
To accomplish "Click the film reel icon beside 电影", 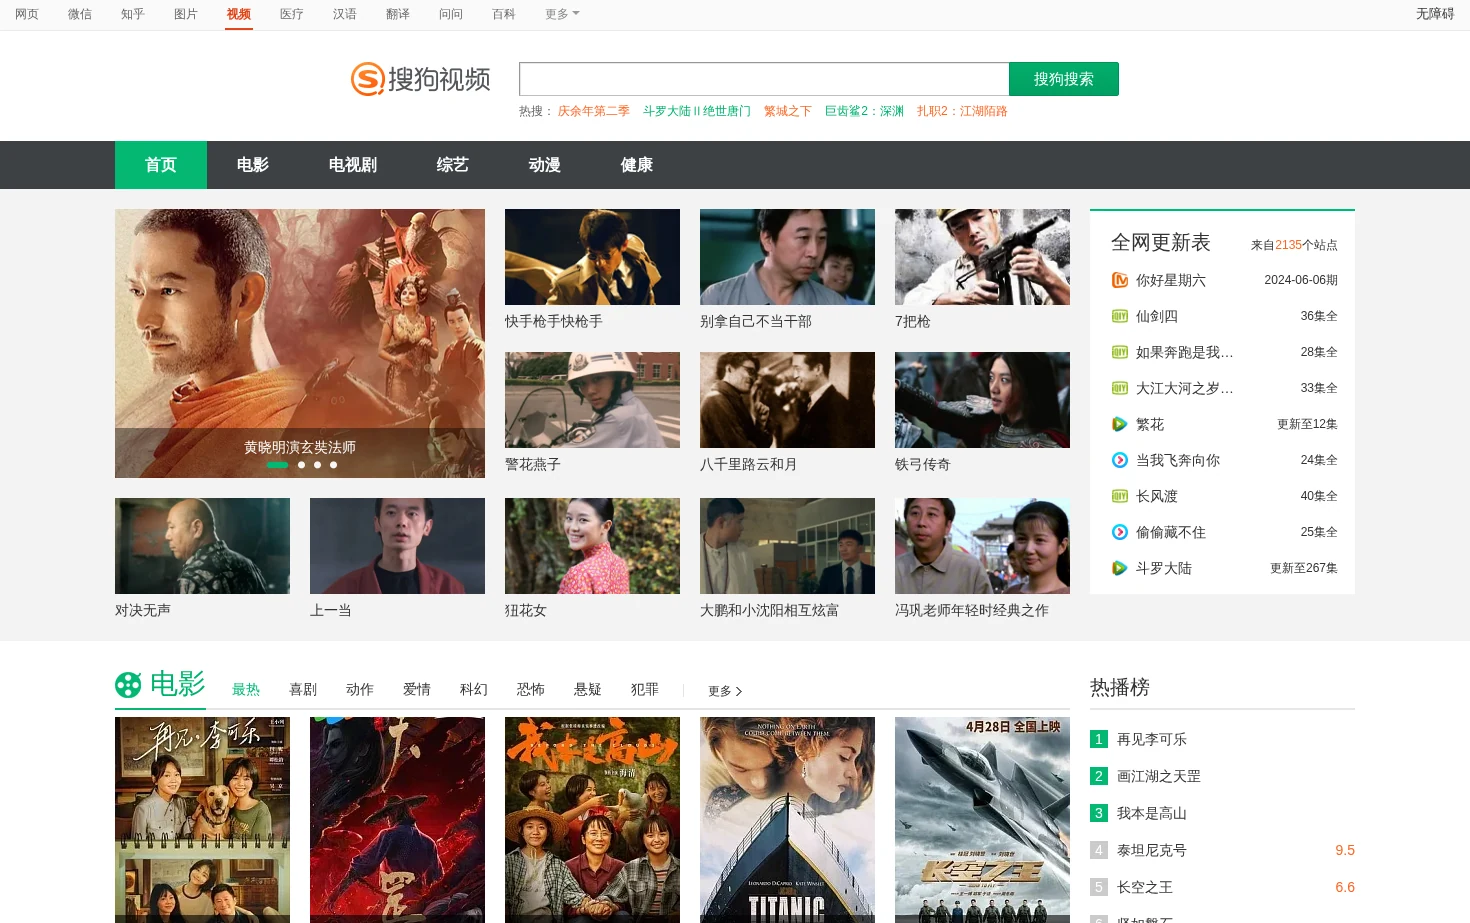I will [x=128, y=685].
